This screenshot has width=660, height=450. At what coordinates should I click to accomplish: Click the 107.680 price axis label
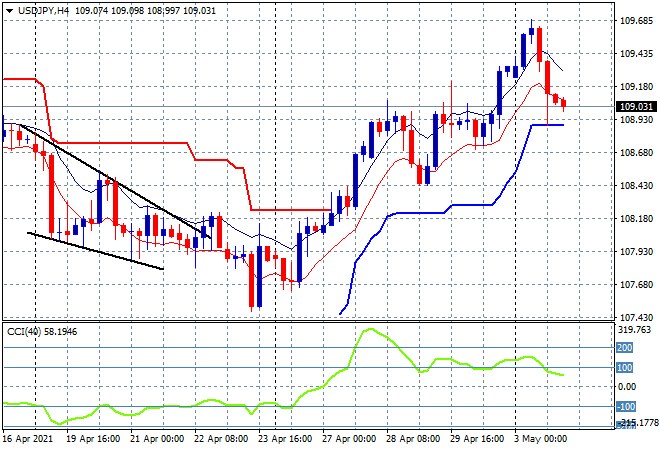pos(636,285)
